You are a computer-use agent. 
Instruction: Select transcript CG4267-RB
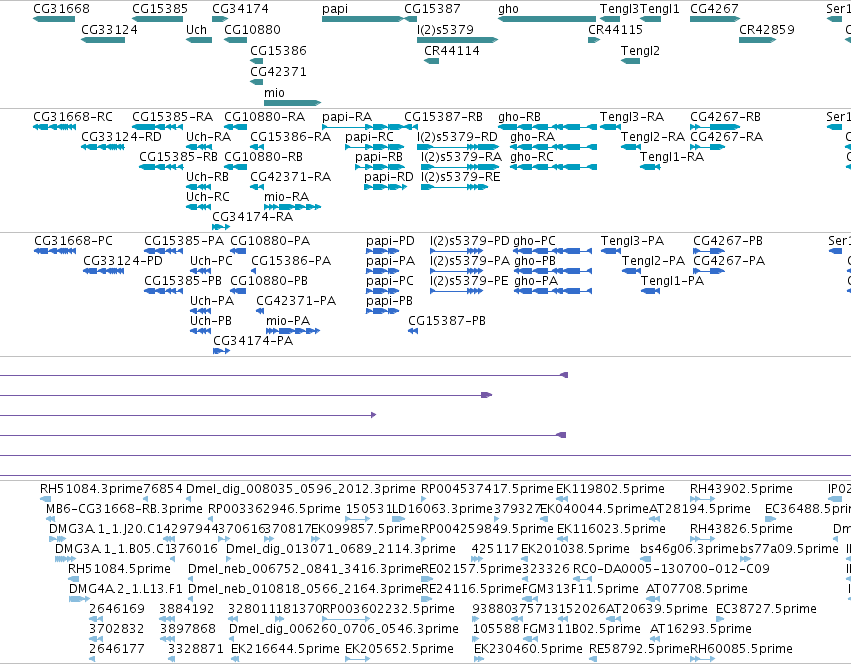coord(725,117)
